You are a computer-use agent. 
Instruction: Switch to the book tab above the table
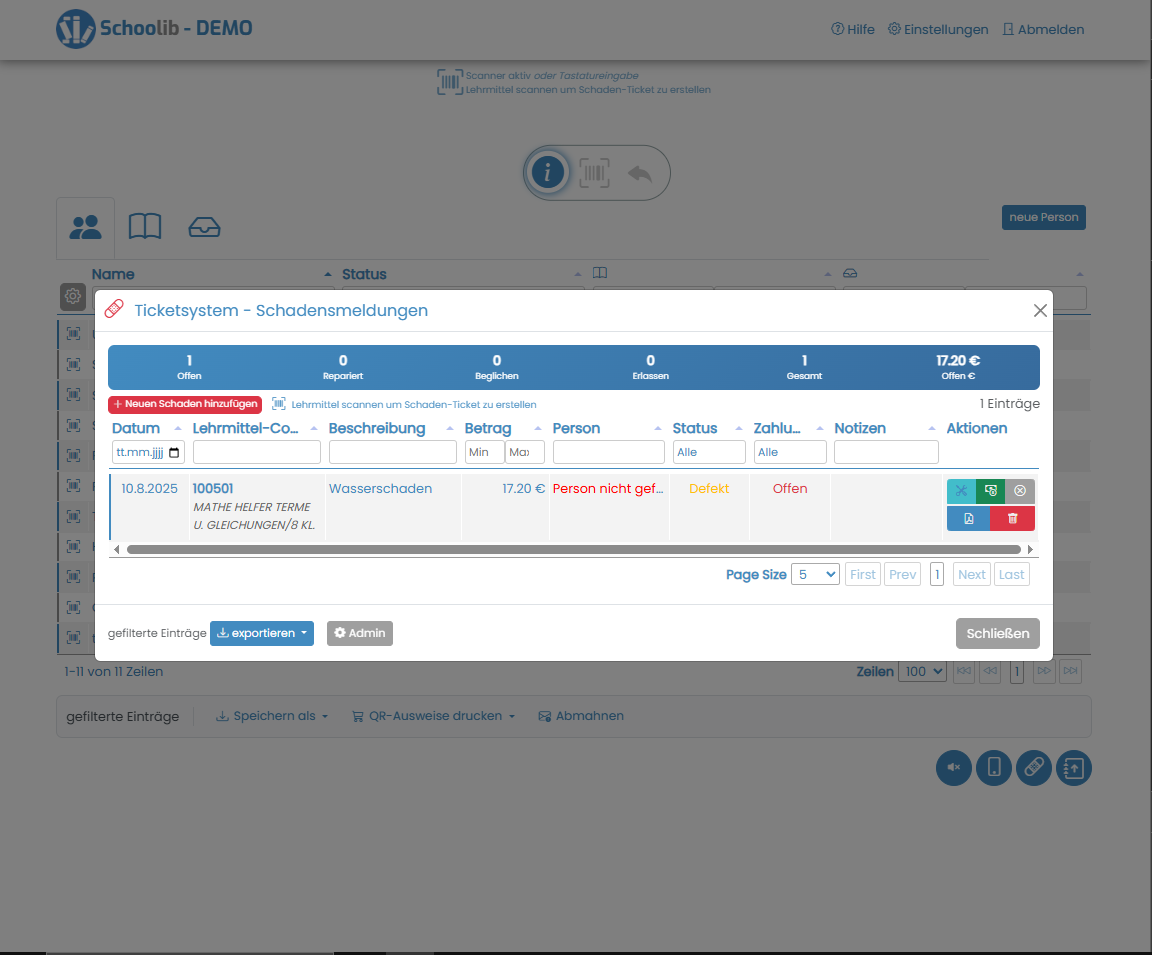pos(145,227)
